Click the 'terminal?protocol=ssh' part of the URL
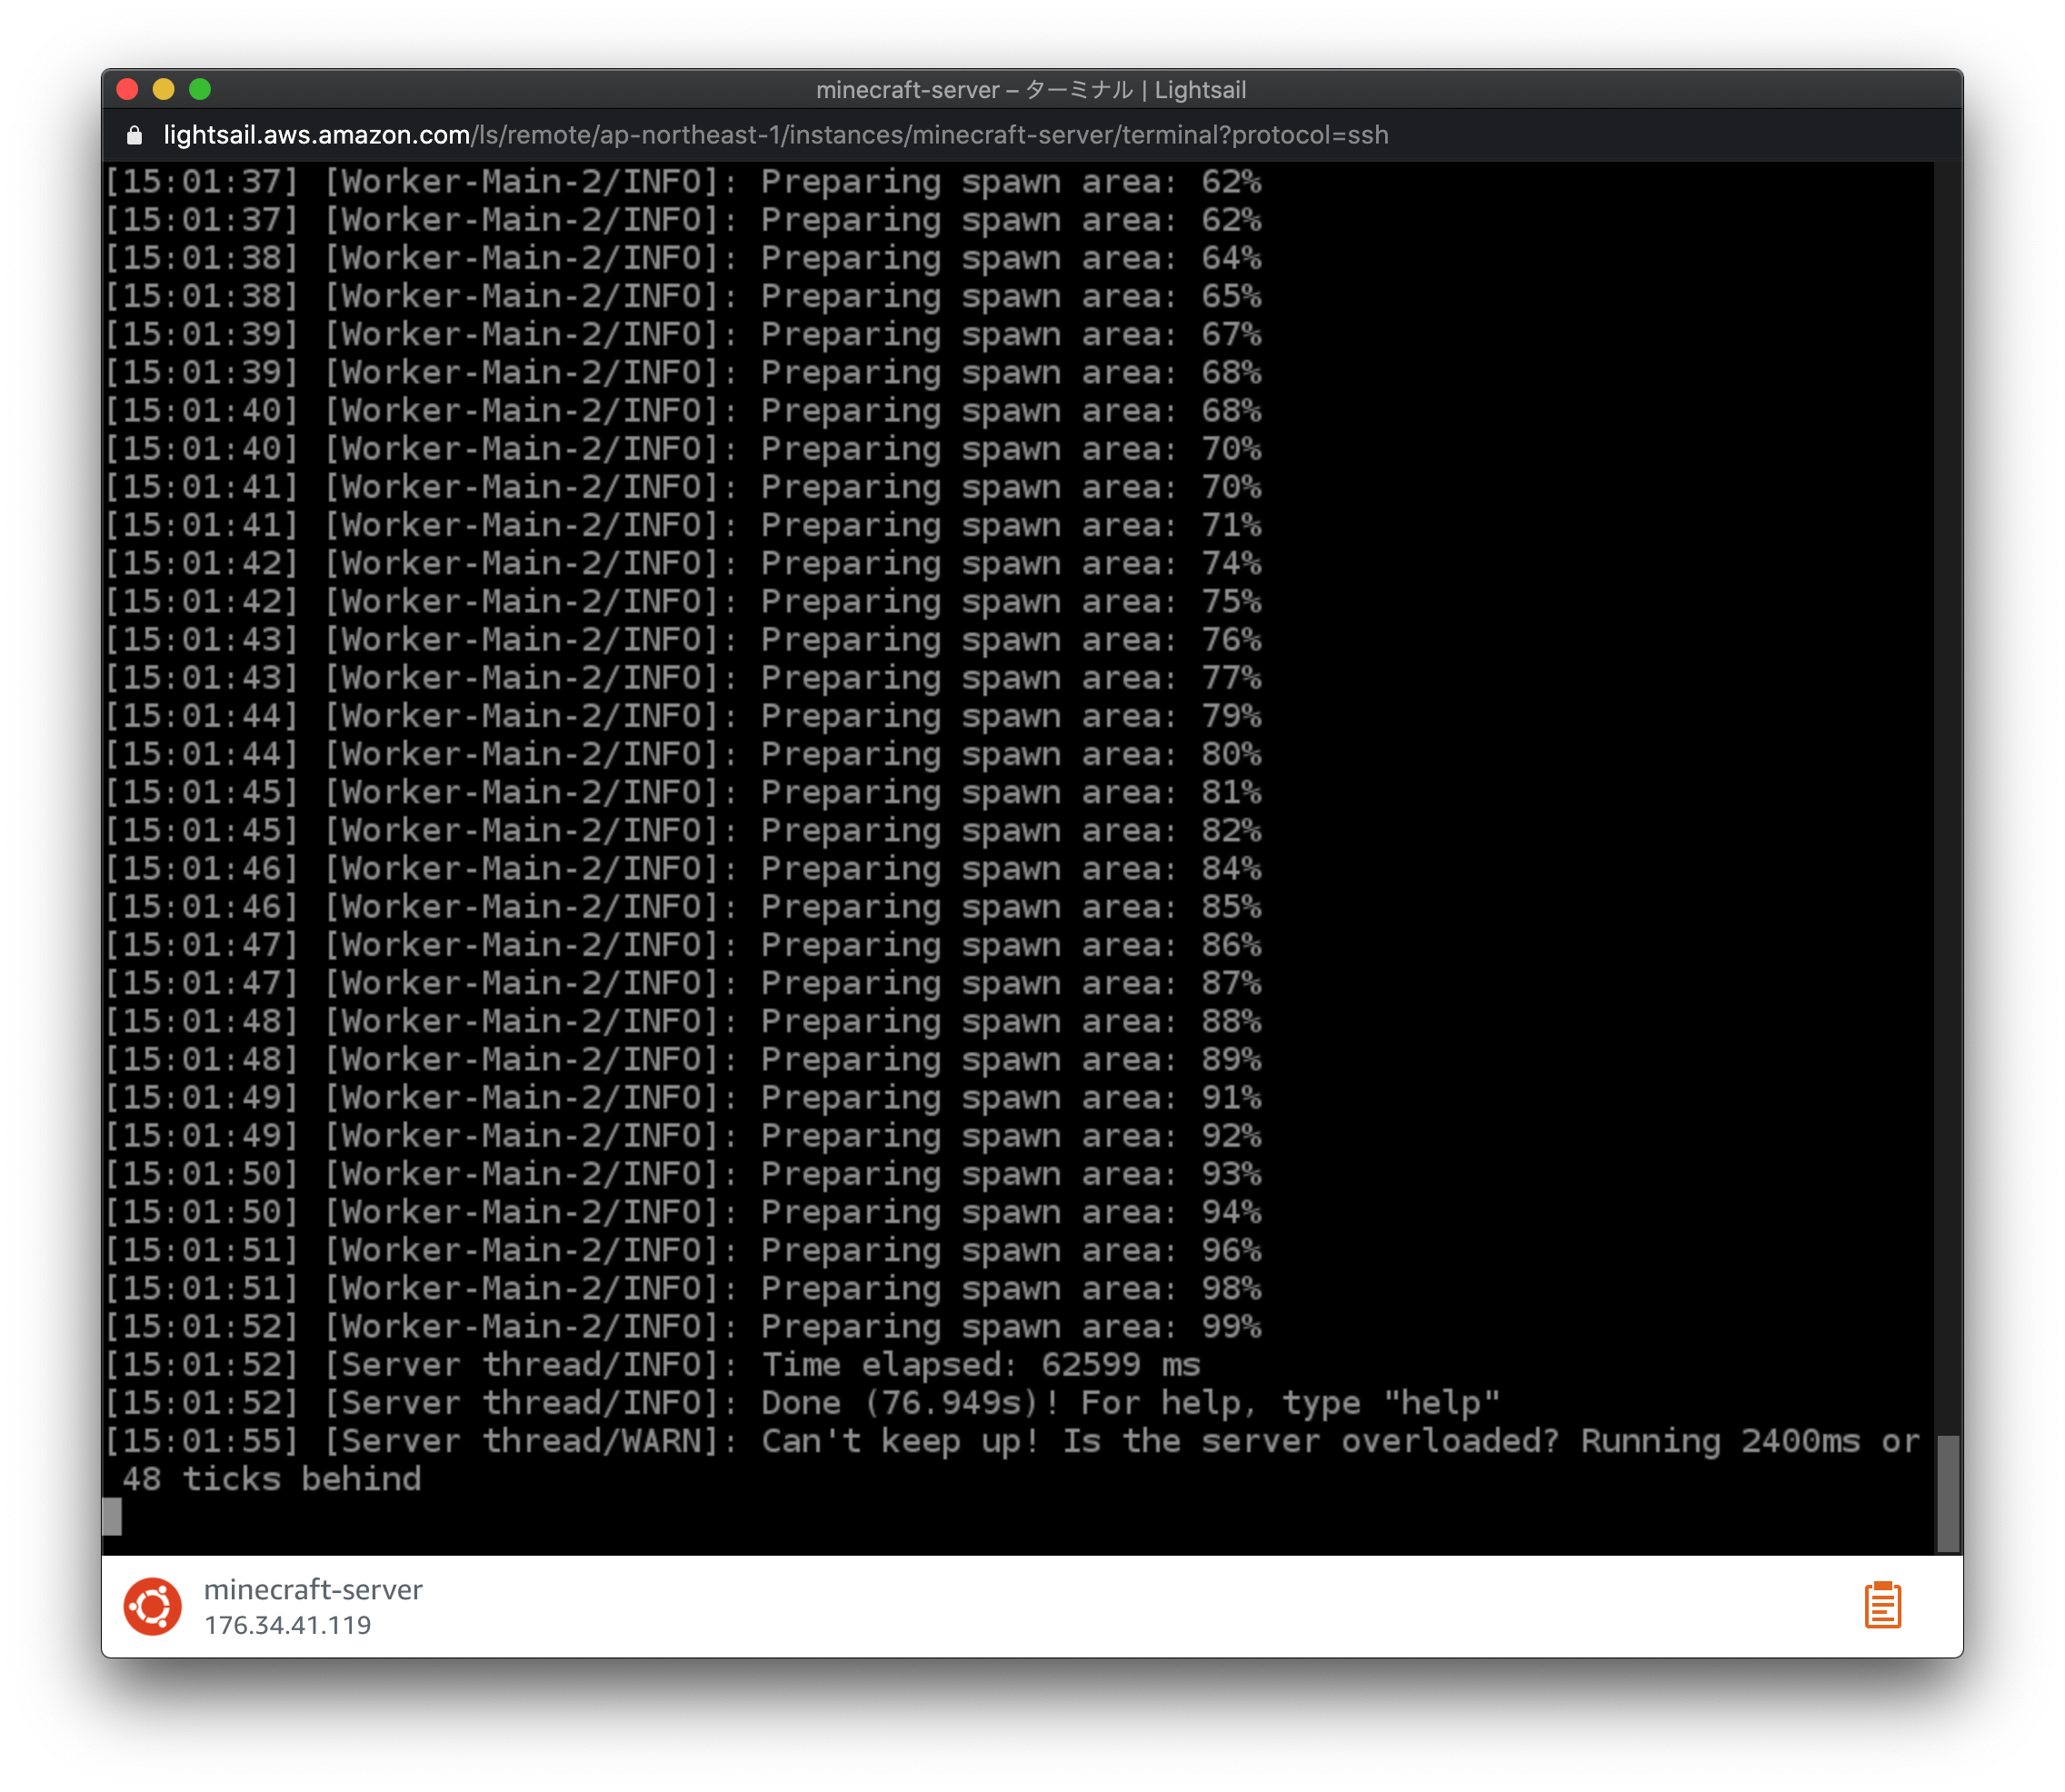This screenshot has height=1792, width=2065. [1255, 135]
